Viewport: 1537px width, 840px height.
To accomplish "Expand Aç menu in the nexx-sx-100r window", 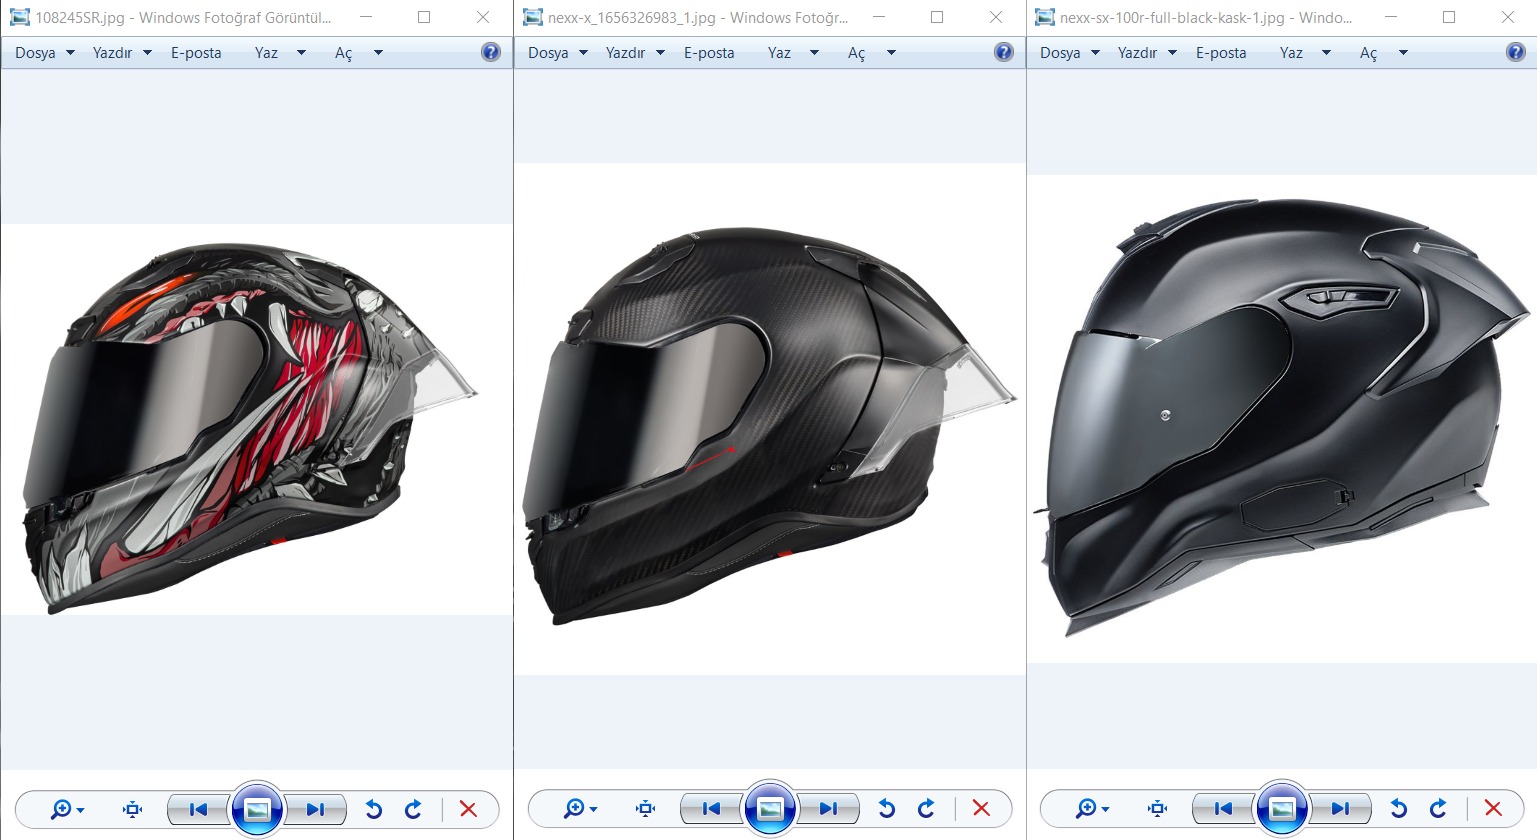I will click(x=1383, y=53).
